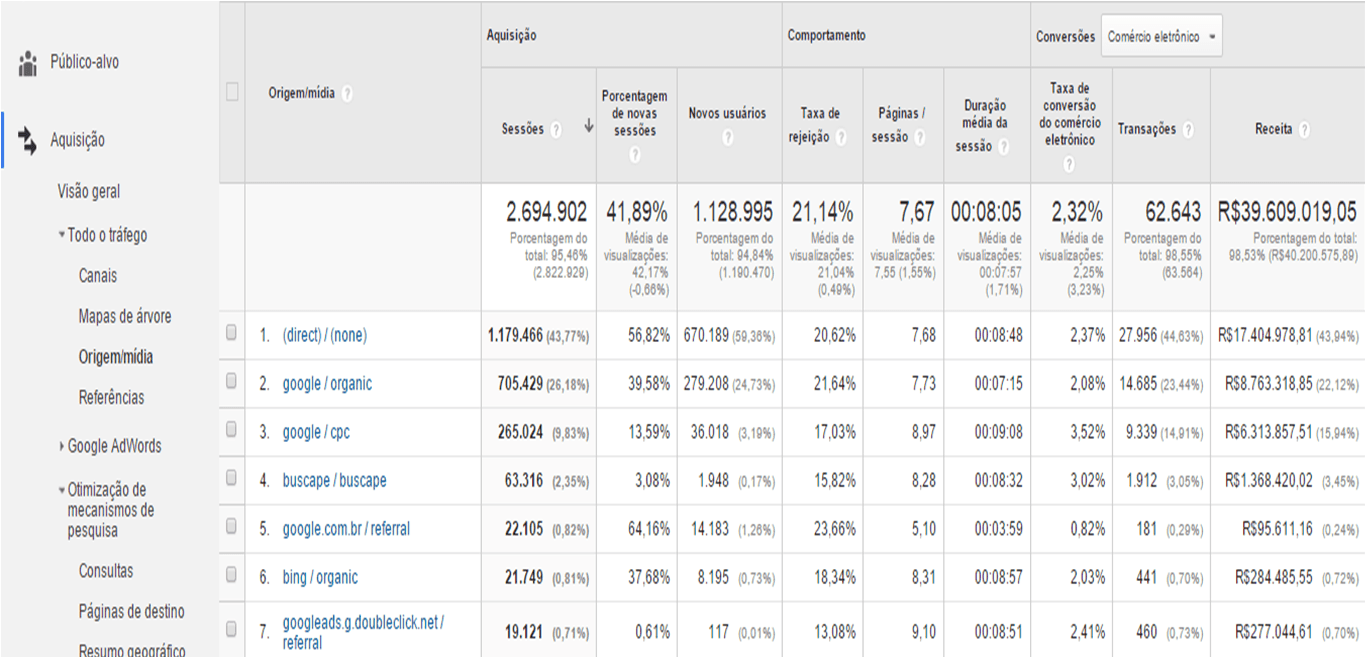Open the help icon next to Sessões
Viewport: 1366px width, 658px height.
556,129
